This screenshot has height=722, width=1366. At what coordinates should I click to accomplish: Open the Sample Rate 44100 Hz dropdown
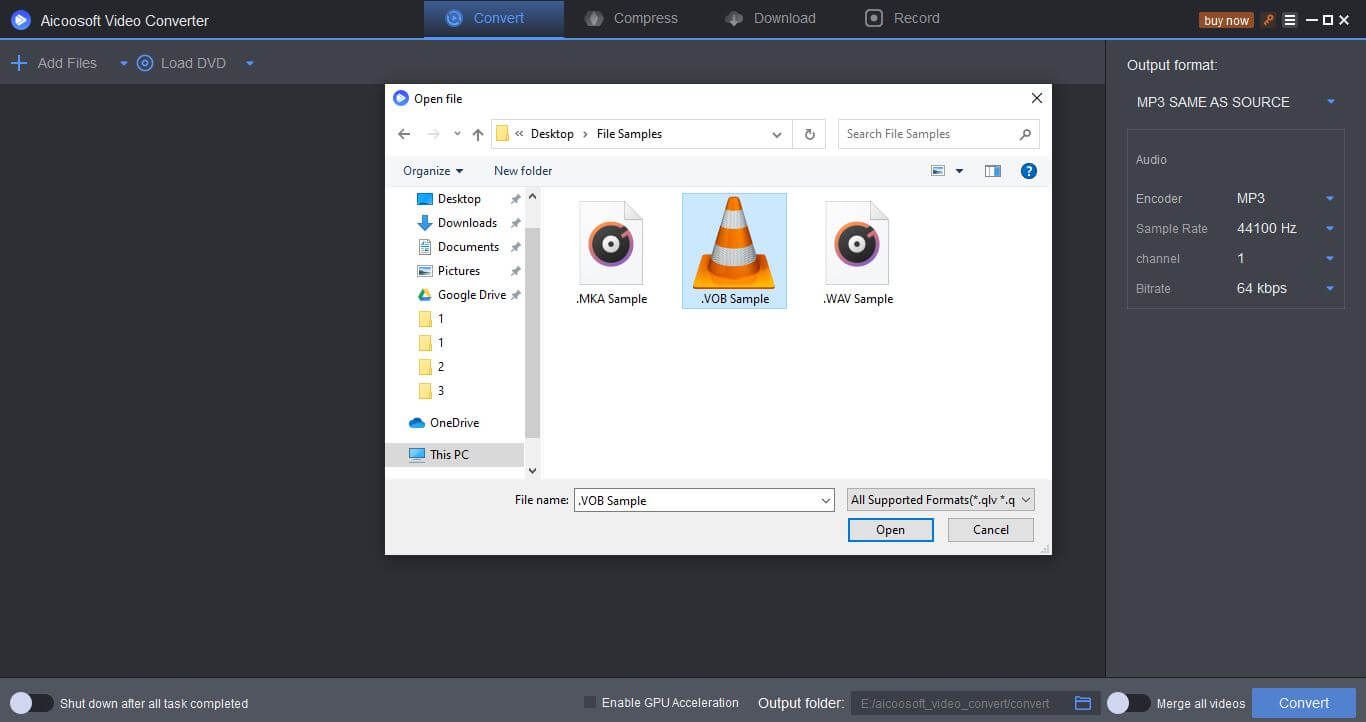(x=1286, y=229)
